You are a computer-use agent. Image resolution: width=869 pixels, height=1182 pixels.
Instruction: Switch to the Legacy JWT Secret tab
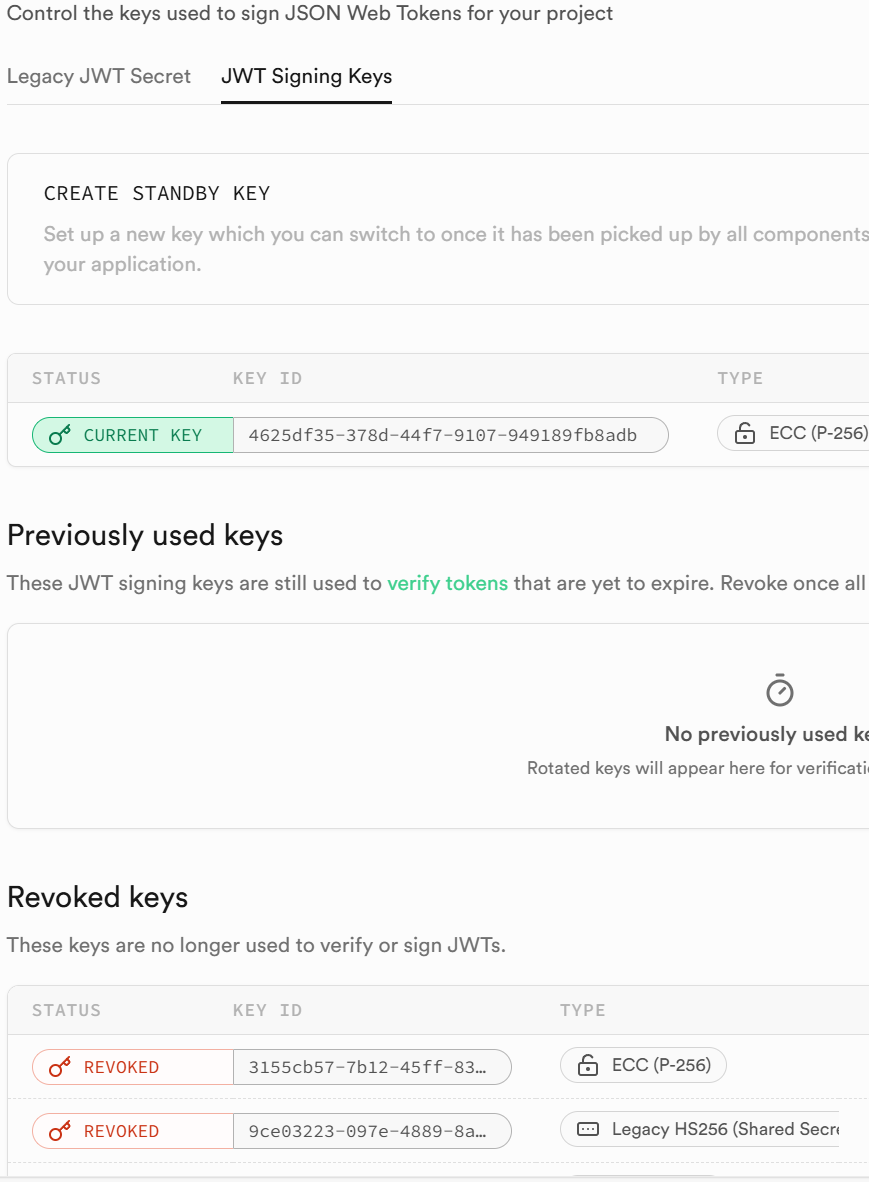pyautogui.click(x=99, y=77)
